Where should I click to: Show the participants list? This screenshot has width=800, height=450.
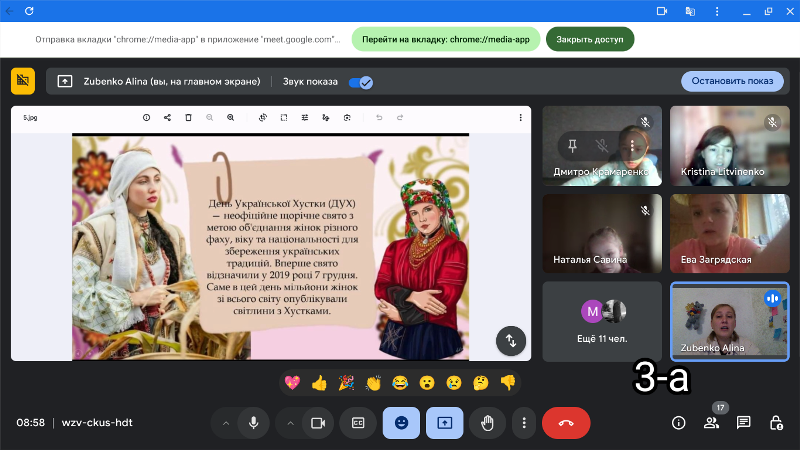point(711,423)
